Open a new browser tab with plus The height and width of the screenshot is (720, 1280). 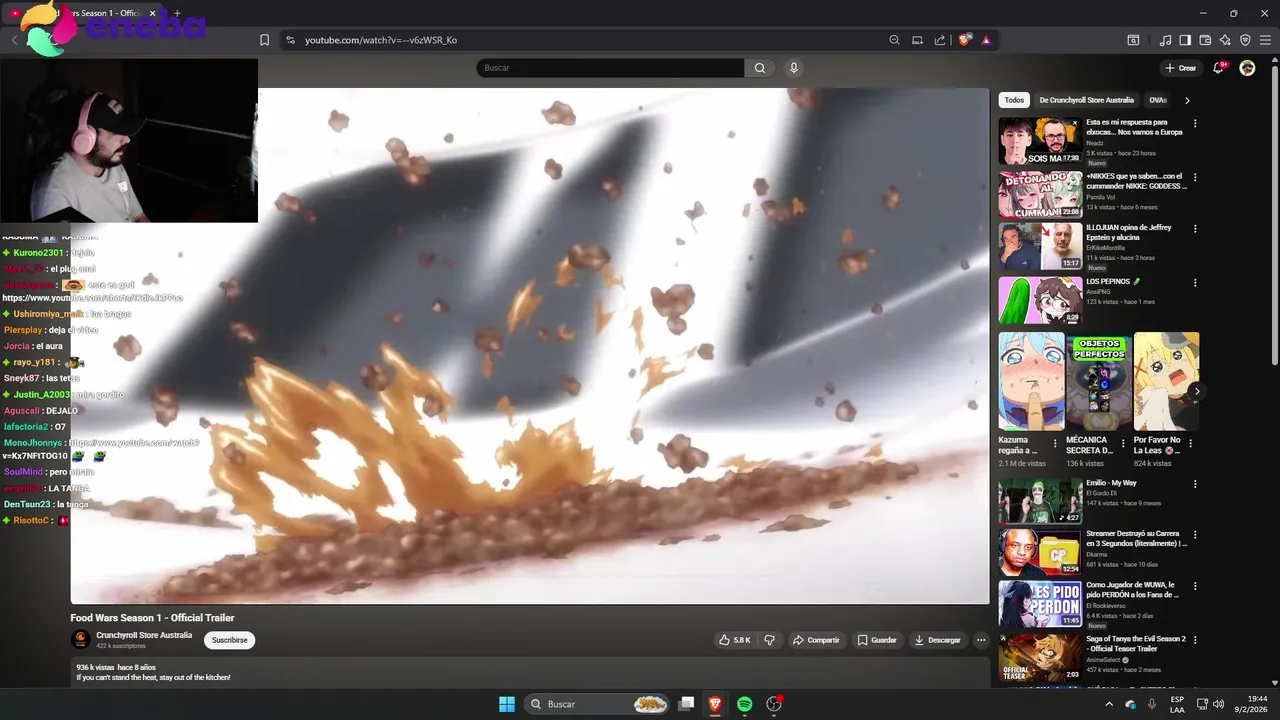click(x=177, y=13)
